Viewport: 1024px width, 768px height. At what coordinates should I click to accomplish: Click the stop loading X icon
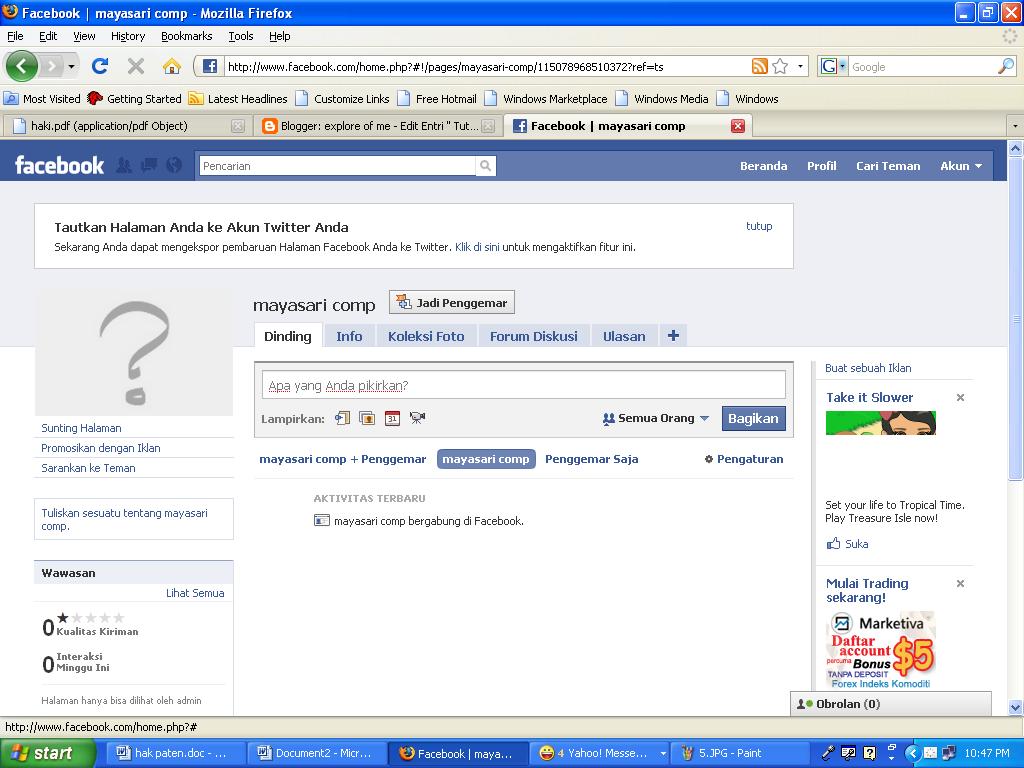click(135, 66)
